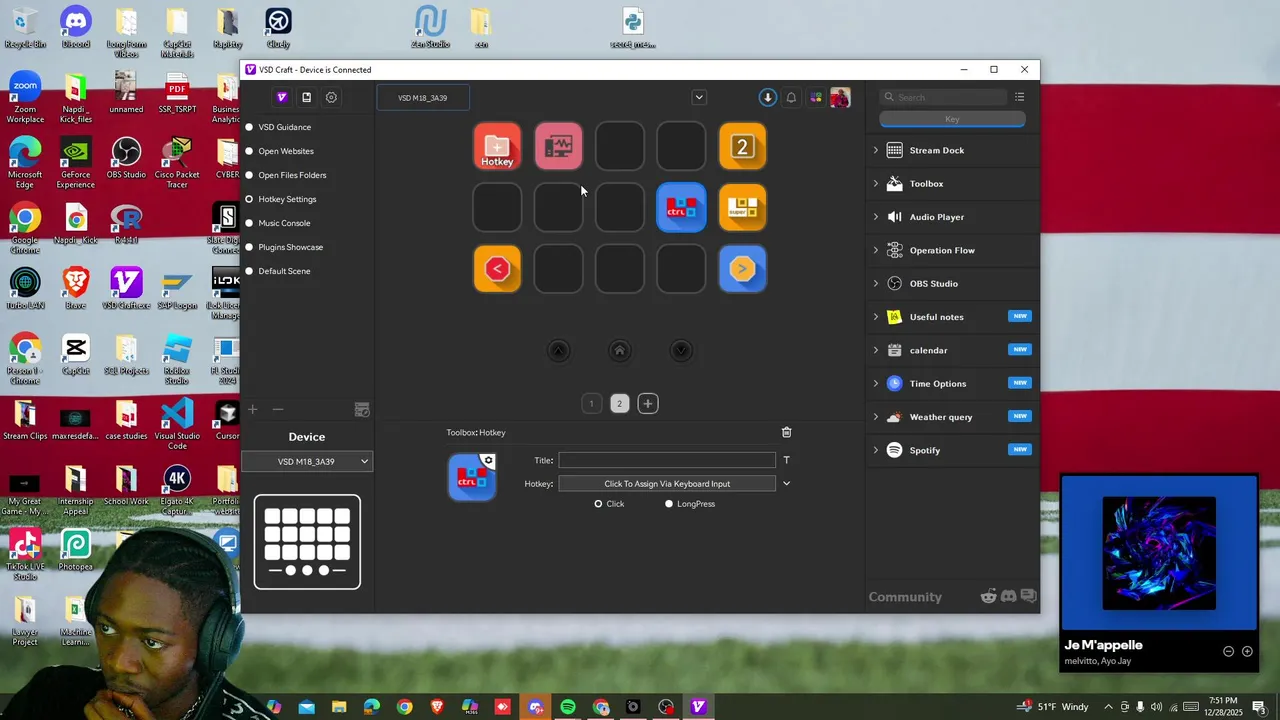Switch to the VSD M18_3A39 device tab

tap(422, 98)
